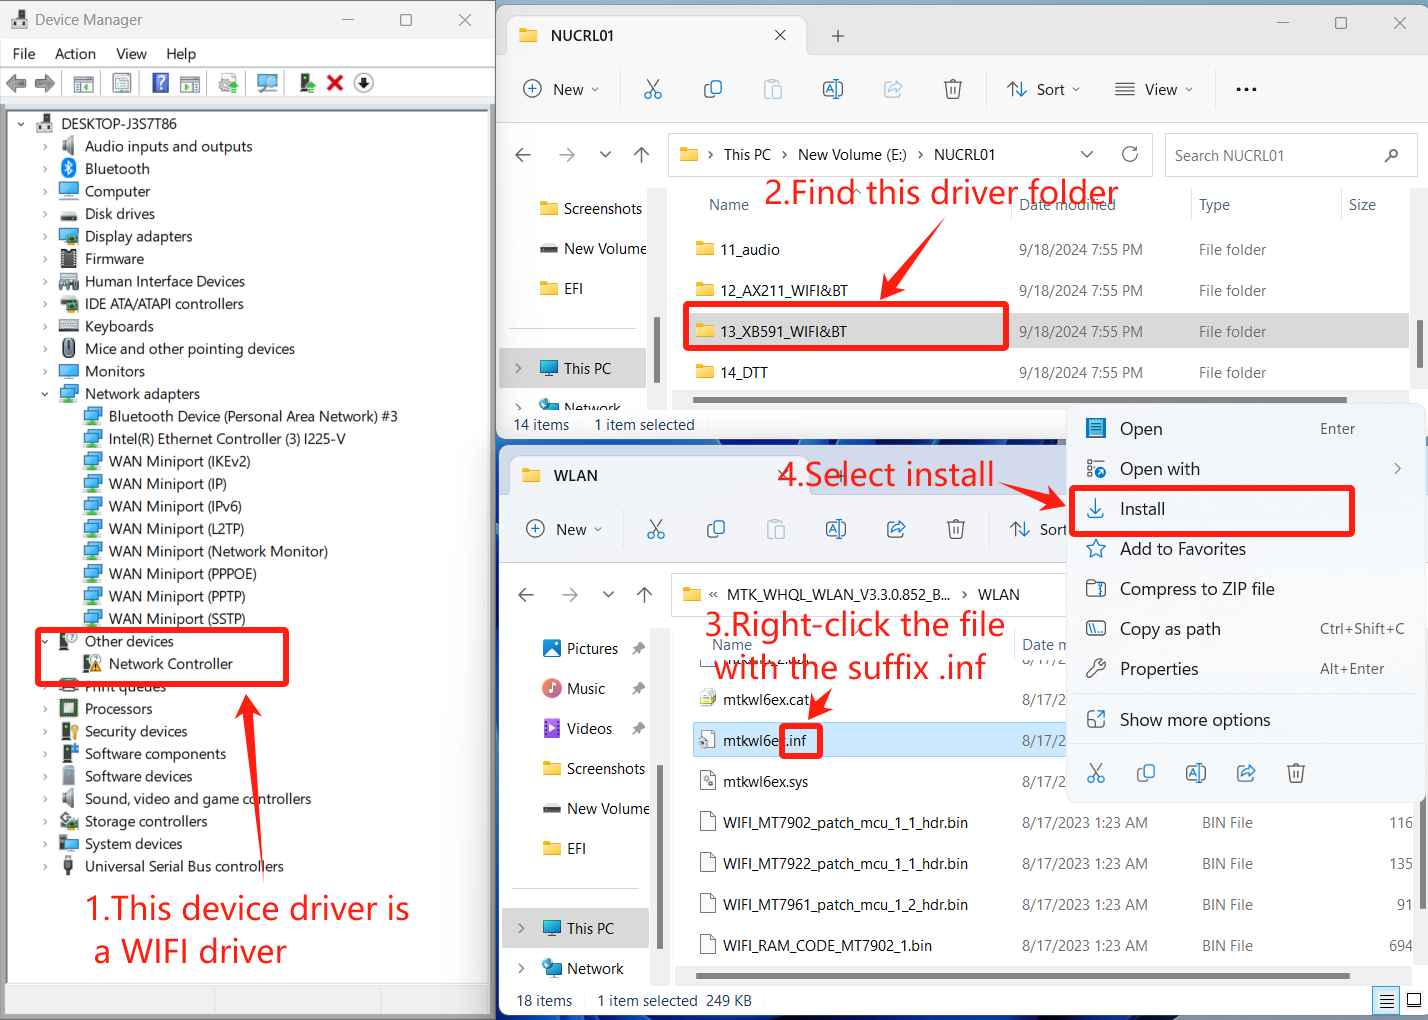
Task: Click the Cut scissors icon in NUCRL01 toolbar
Action: click(653, 90)
